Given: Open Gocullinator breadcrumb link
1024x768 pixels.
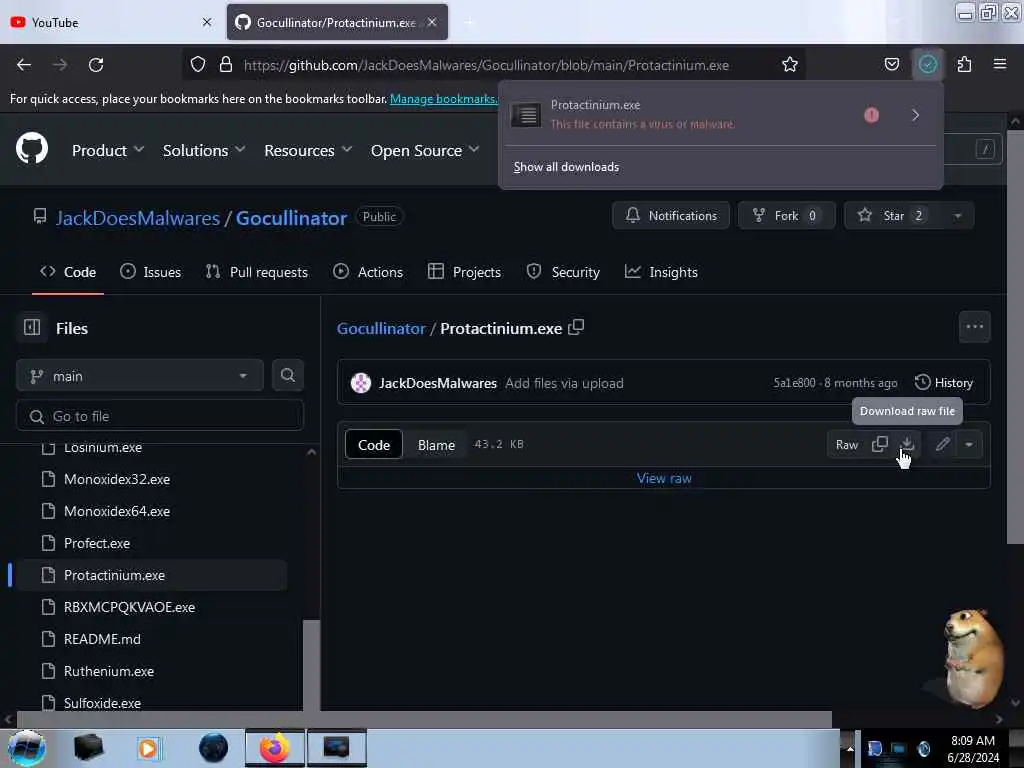Looking at the screenshot, I should (x=381, y=328).
